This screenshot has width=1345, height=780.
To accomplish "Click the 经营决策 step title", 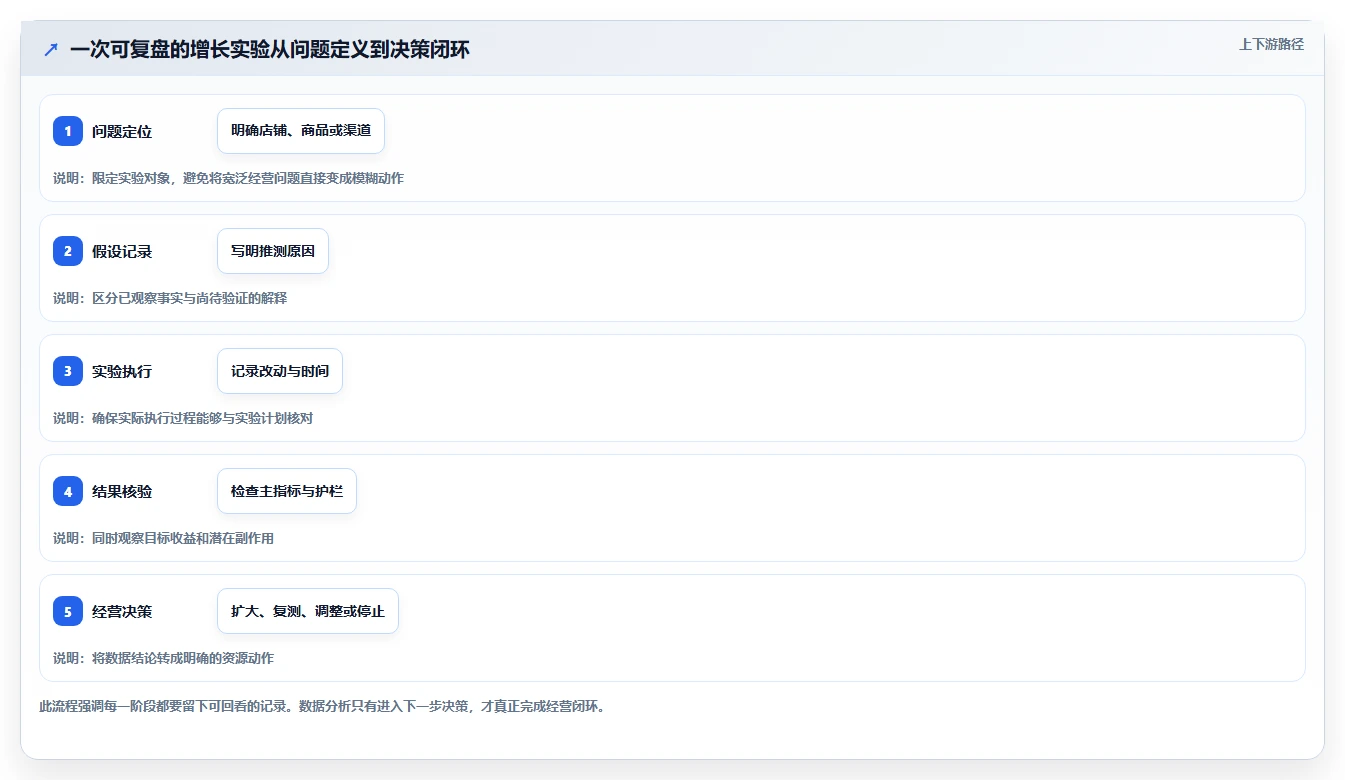I will [122, 611].
